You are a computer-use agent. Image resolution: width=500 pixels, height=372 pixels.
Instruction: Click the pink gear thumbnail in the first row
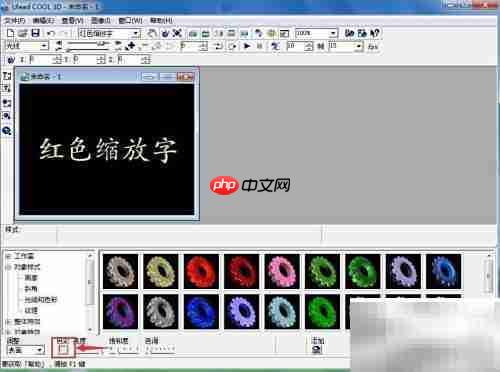click(282, 271)
